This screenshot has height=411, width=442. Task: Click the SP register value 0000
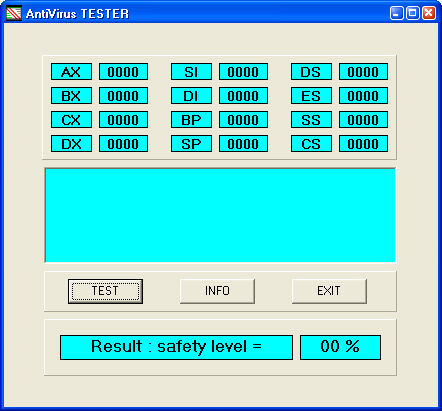243,144
